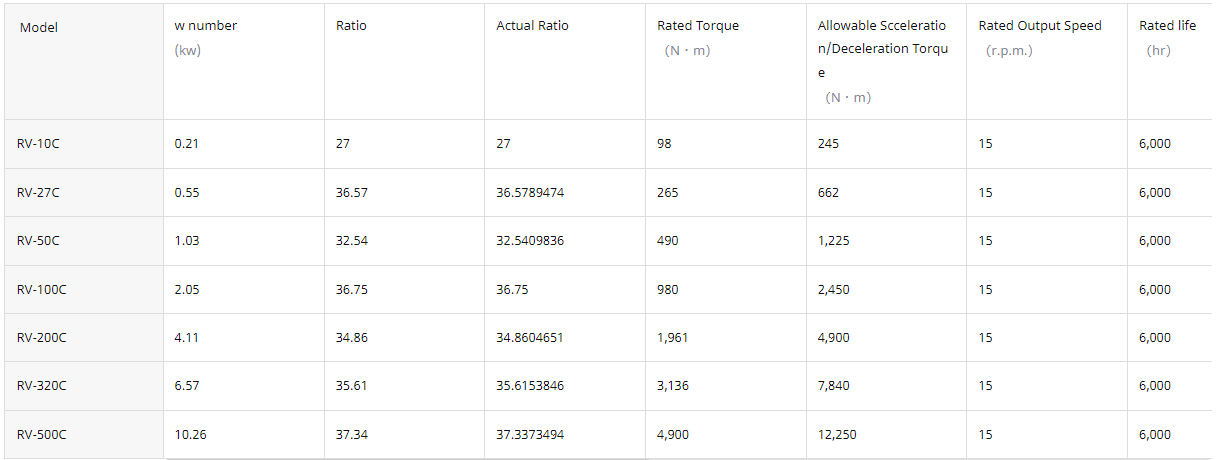The height and width of the screenshot is (460, 1225).
Task: Select the Rated Output Speed header
Action: [1040, 26]
